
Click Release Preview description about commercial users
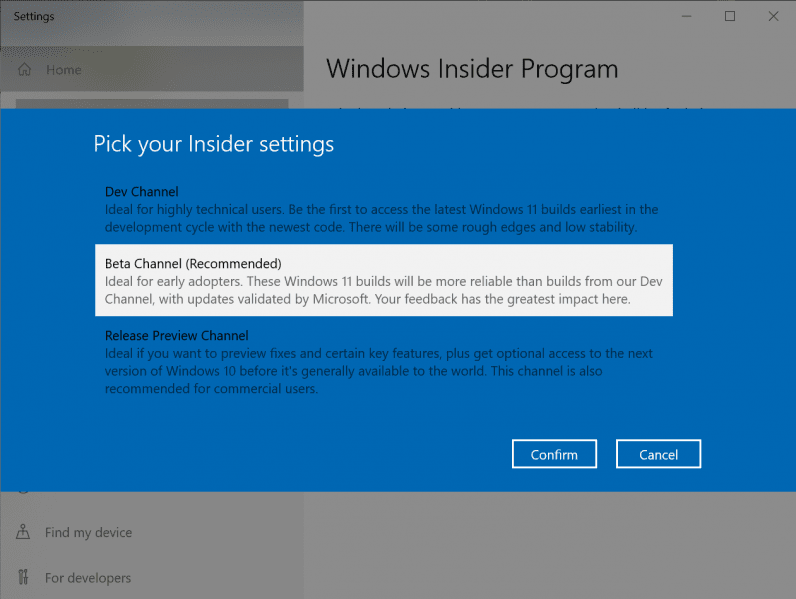pyautogui.click(x=379, y=371)
